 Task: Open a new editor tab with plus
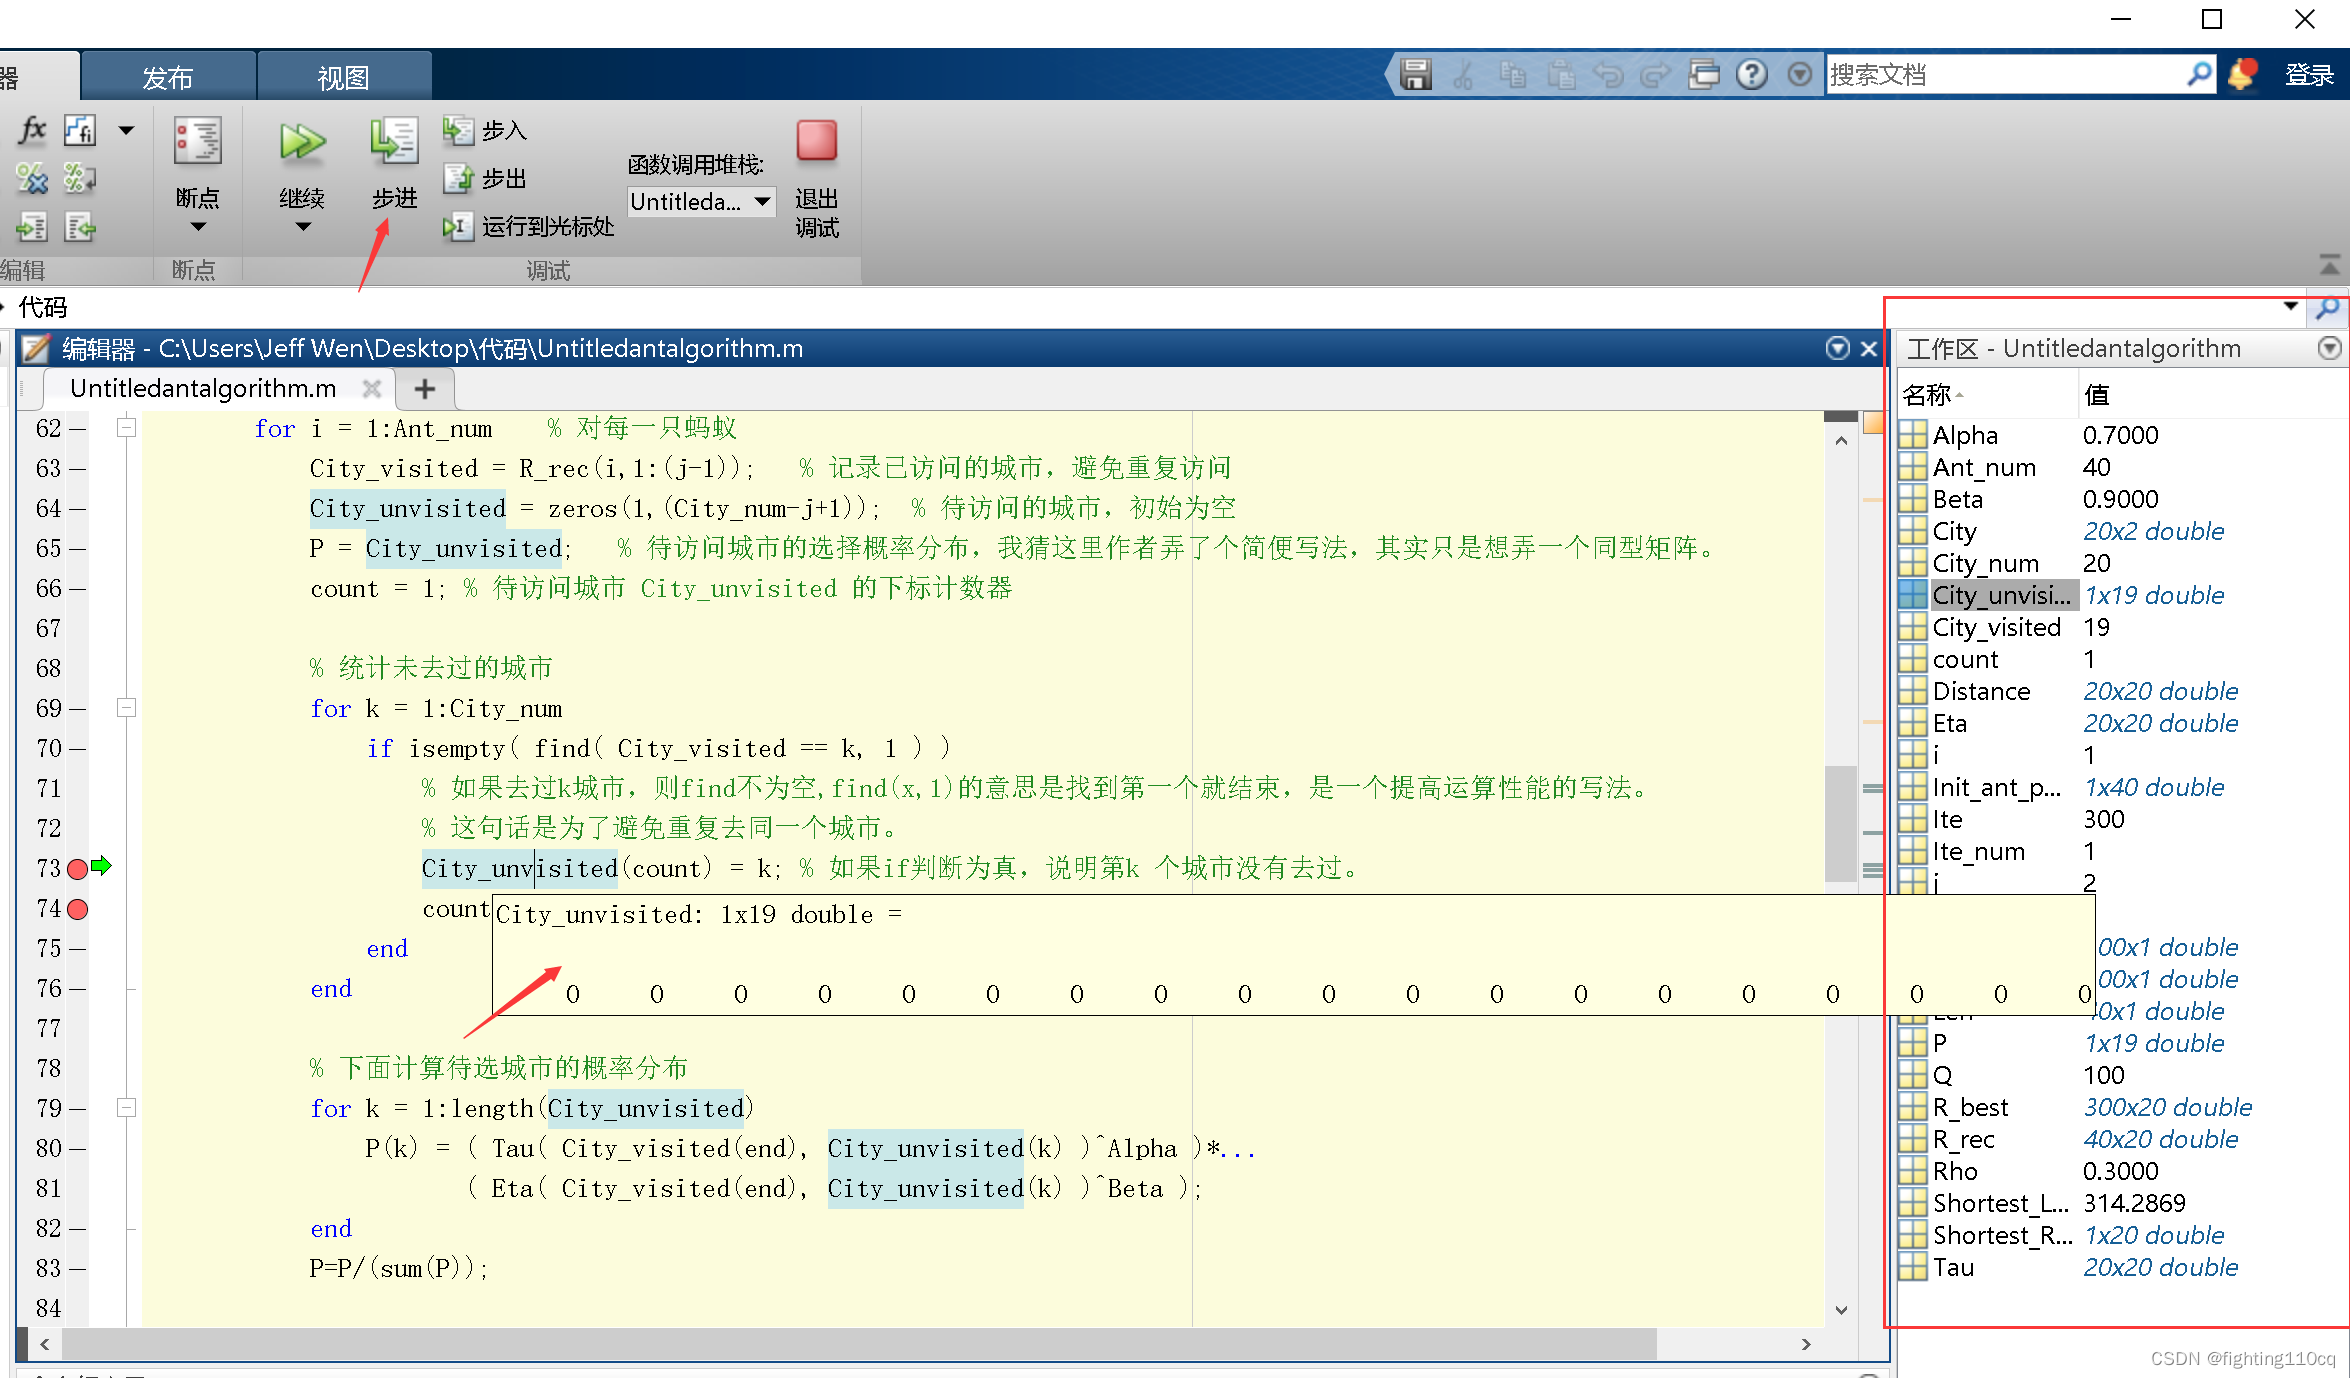[425, 389]
